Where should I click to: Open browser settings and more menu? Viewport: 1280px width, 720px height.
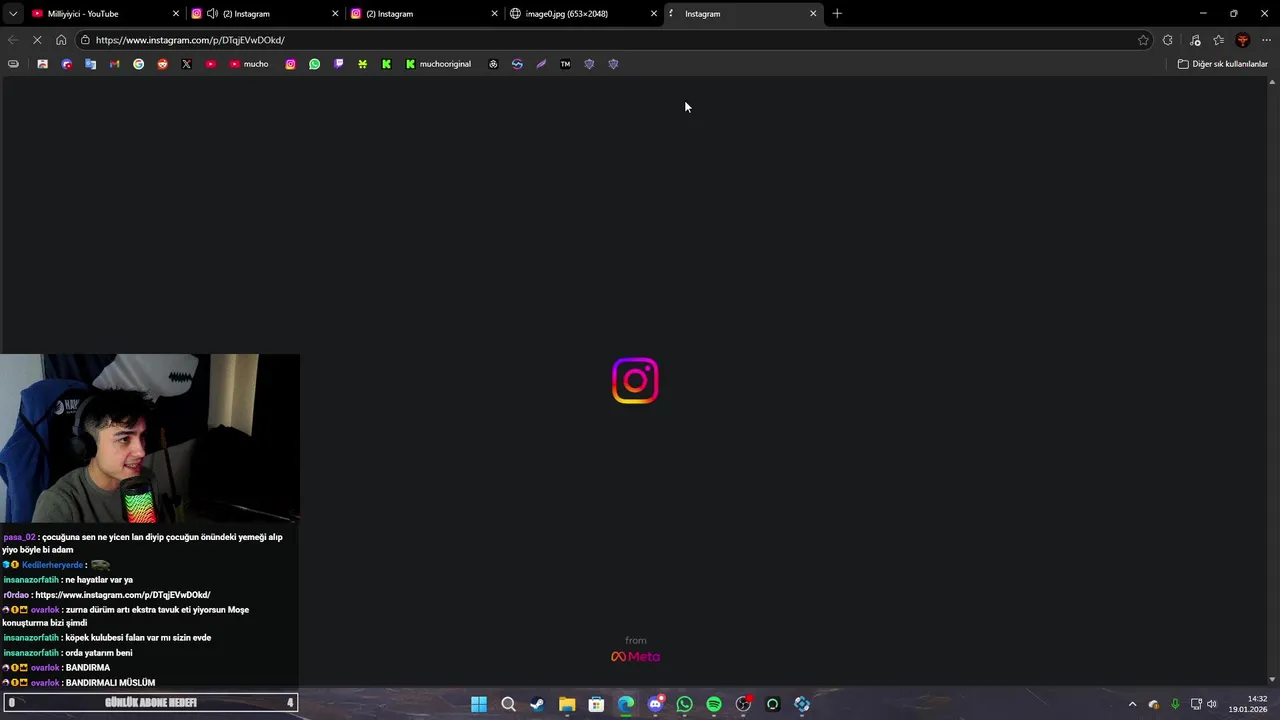pyautogui.click(x=1266, y=40)
